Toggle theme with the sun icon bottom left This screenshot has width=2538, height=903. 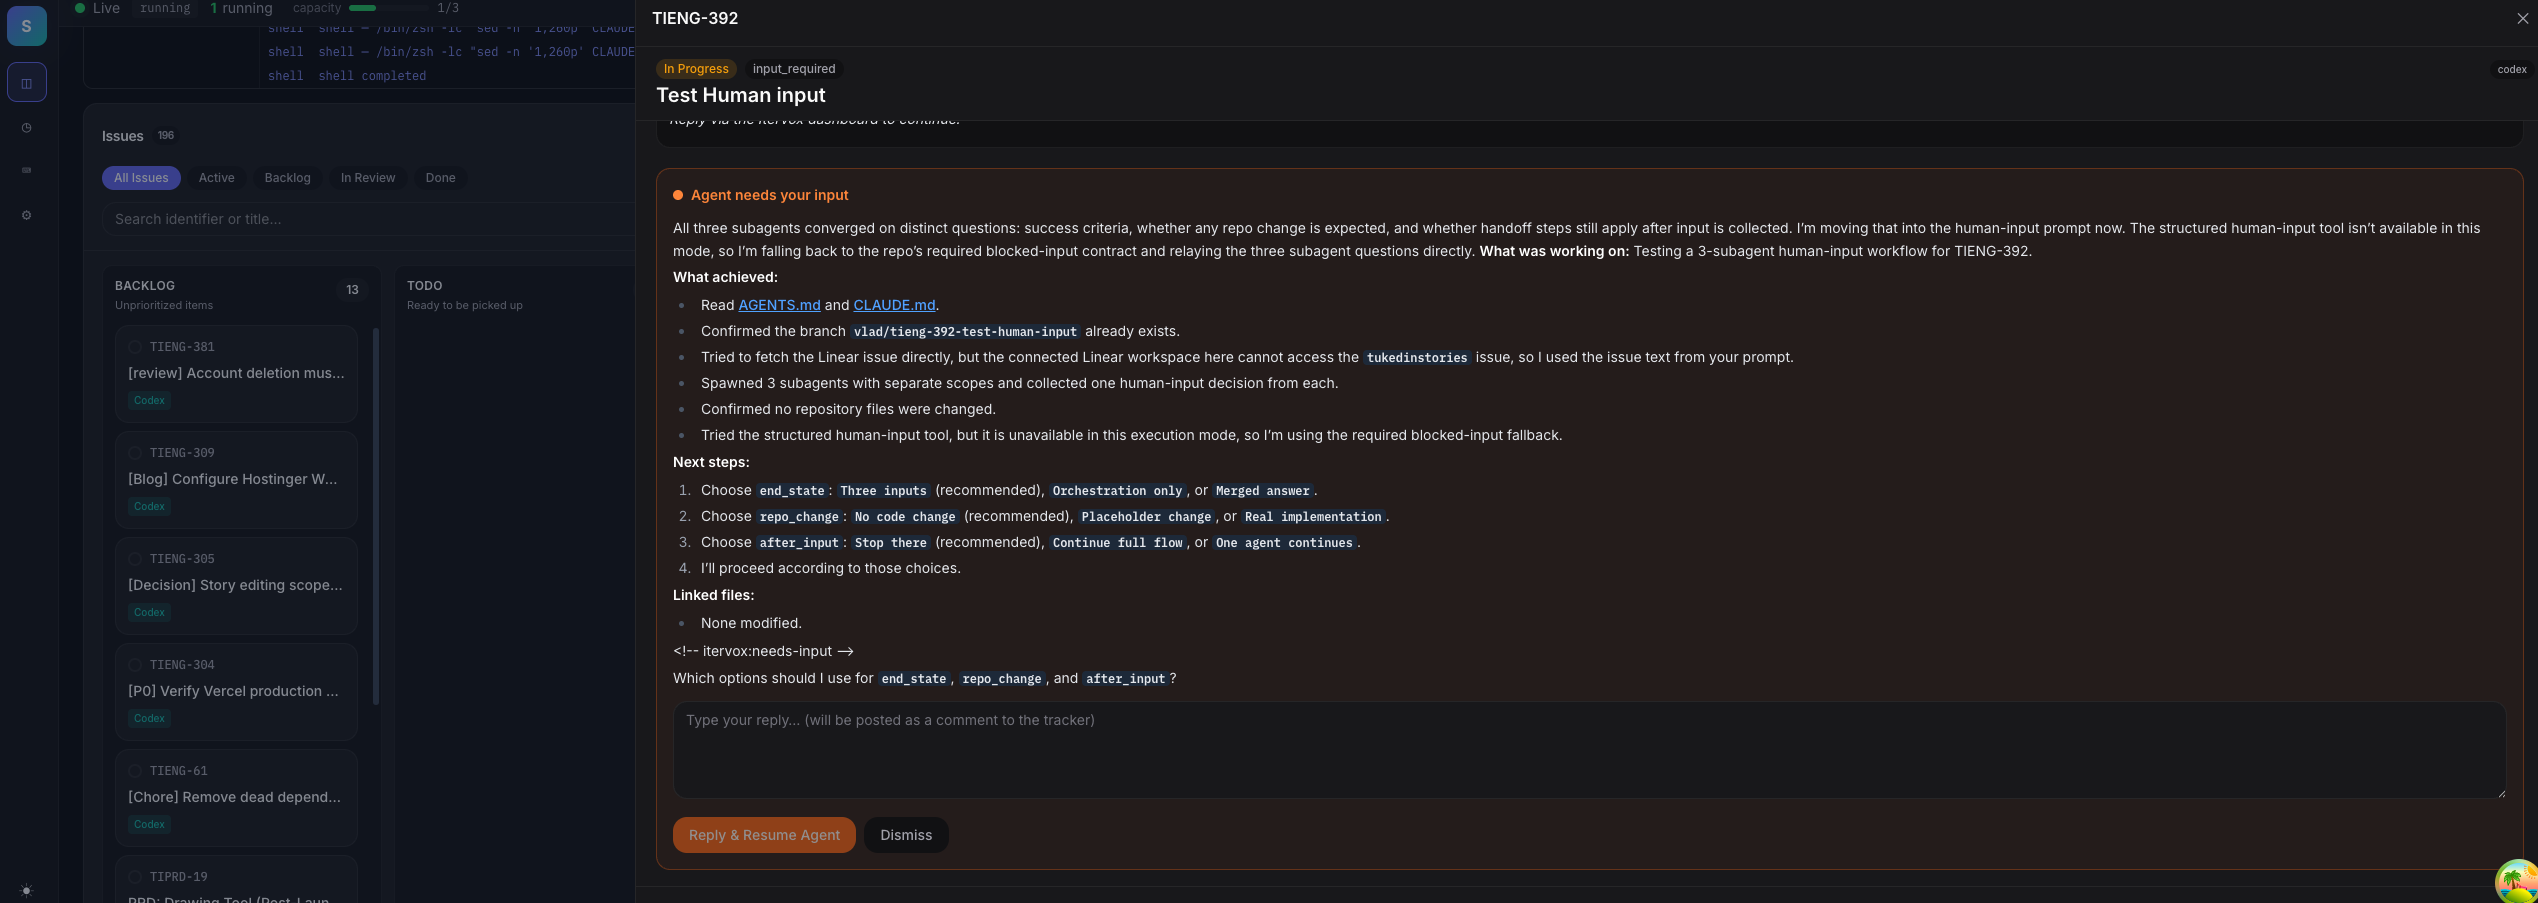27,890
